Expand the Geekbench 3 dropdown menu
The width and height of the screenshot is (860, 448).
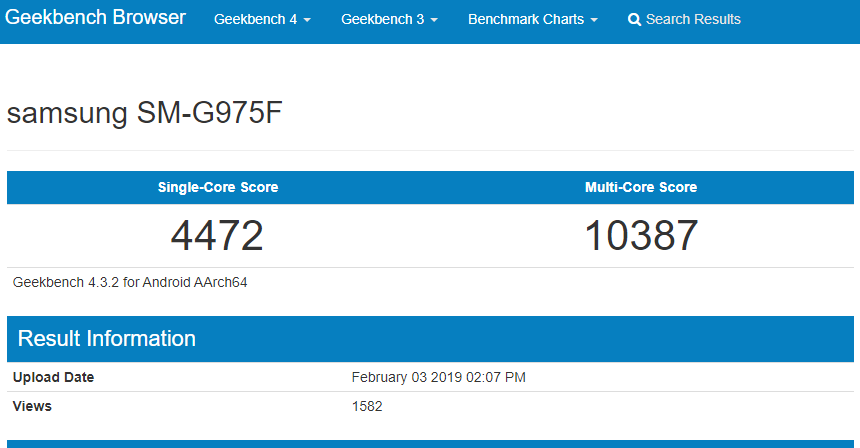pyautogui.click(x=389, y=19)
